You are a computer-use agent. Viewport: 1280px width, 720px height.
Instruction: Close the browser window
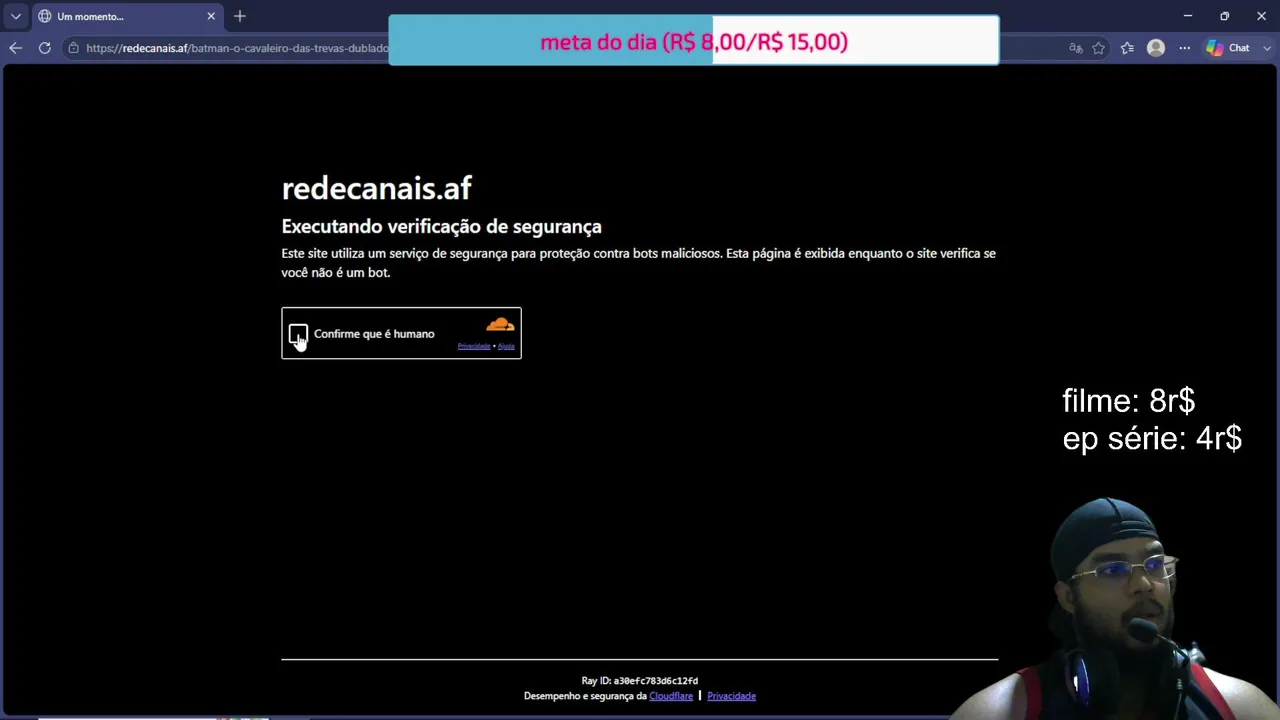(1261, 16)
